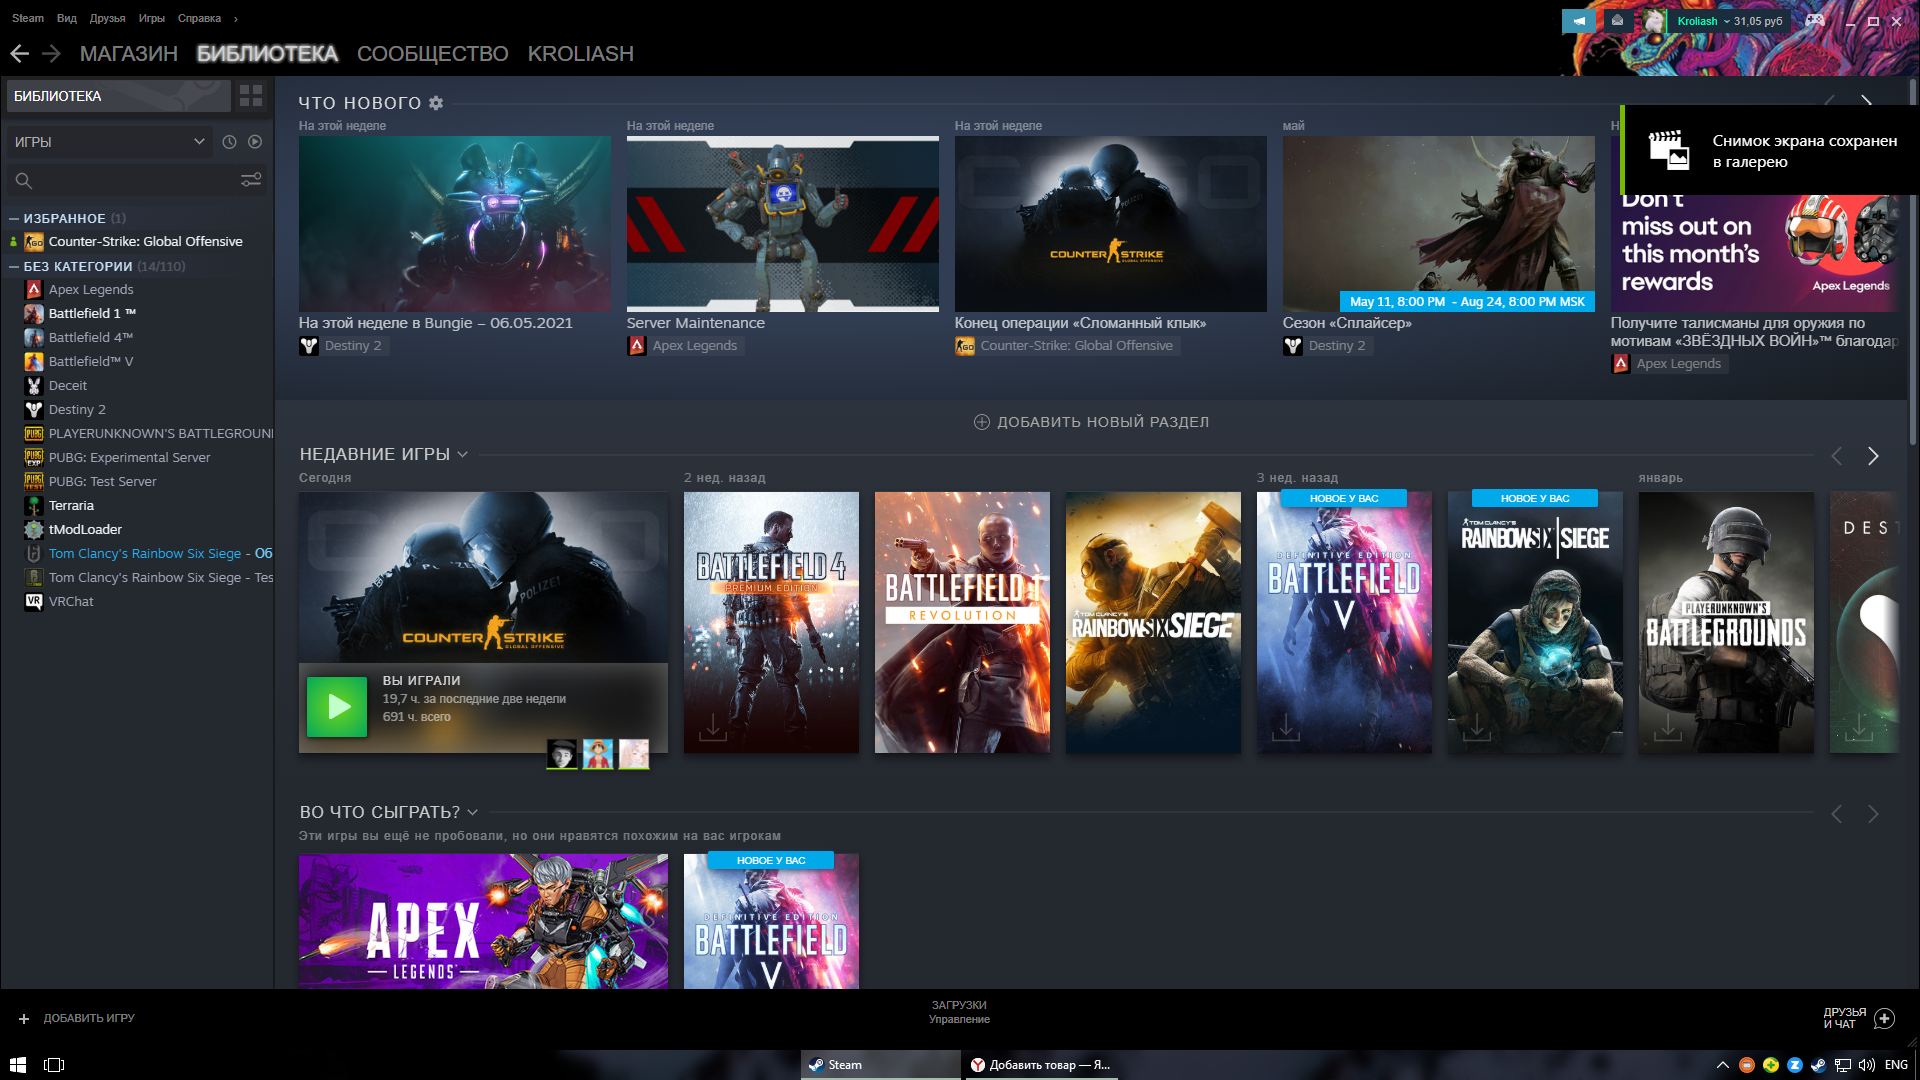Viewport: 1920px width, 1080px height.
Task: Open volume control in system tray
Action: coord(1866,1065)
